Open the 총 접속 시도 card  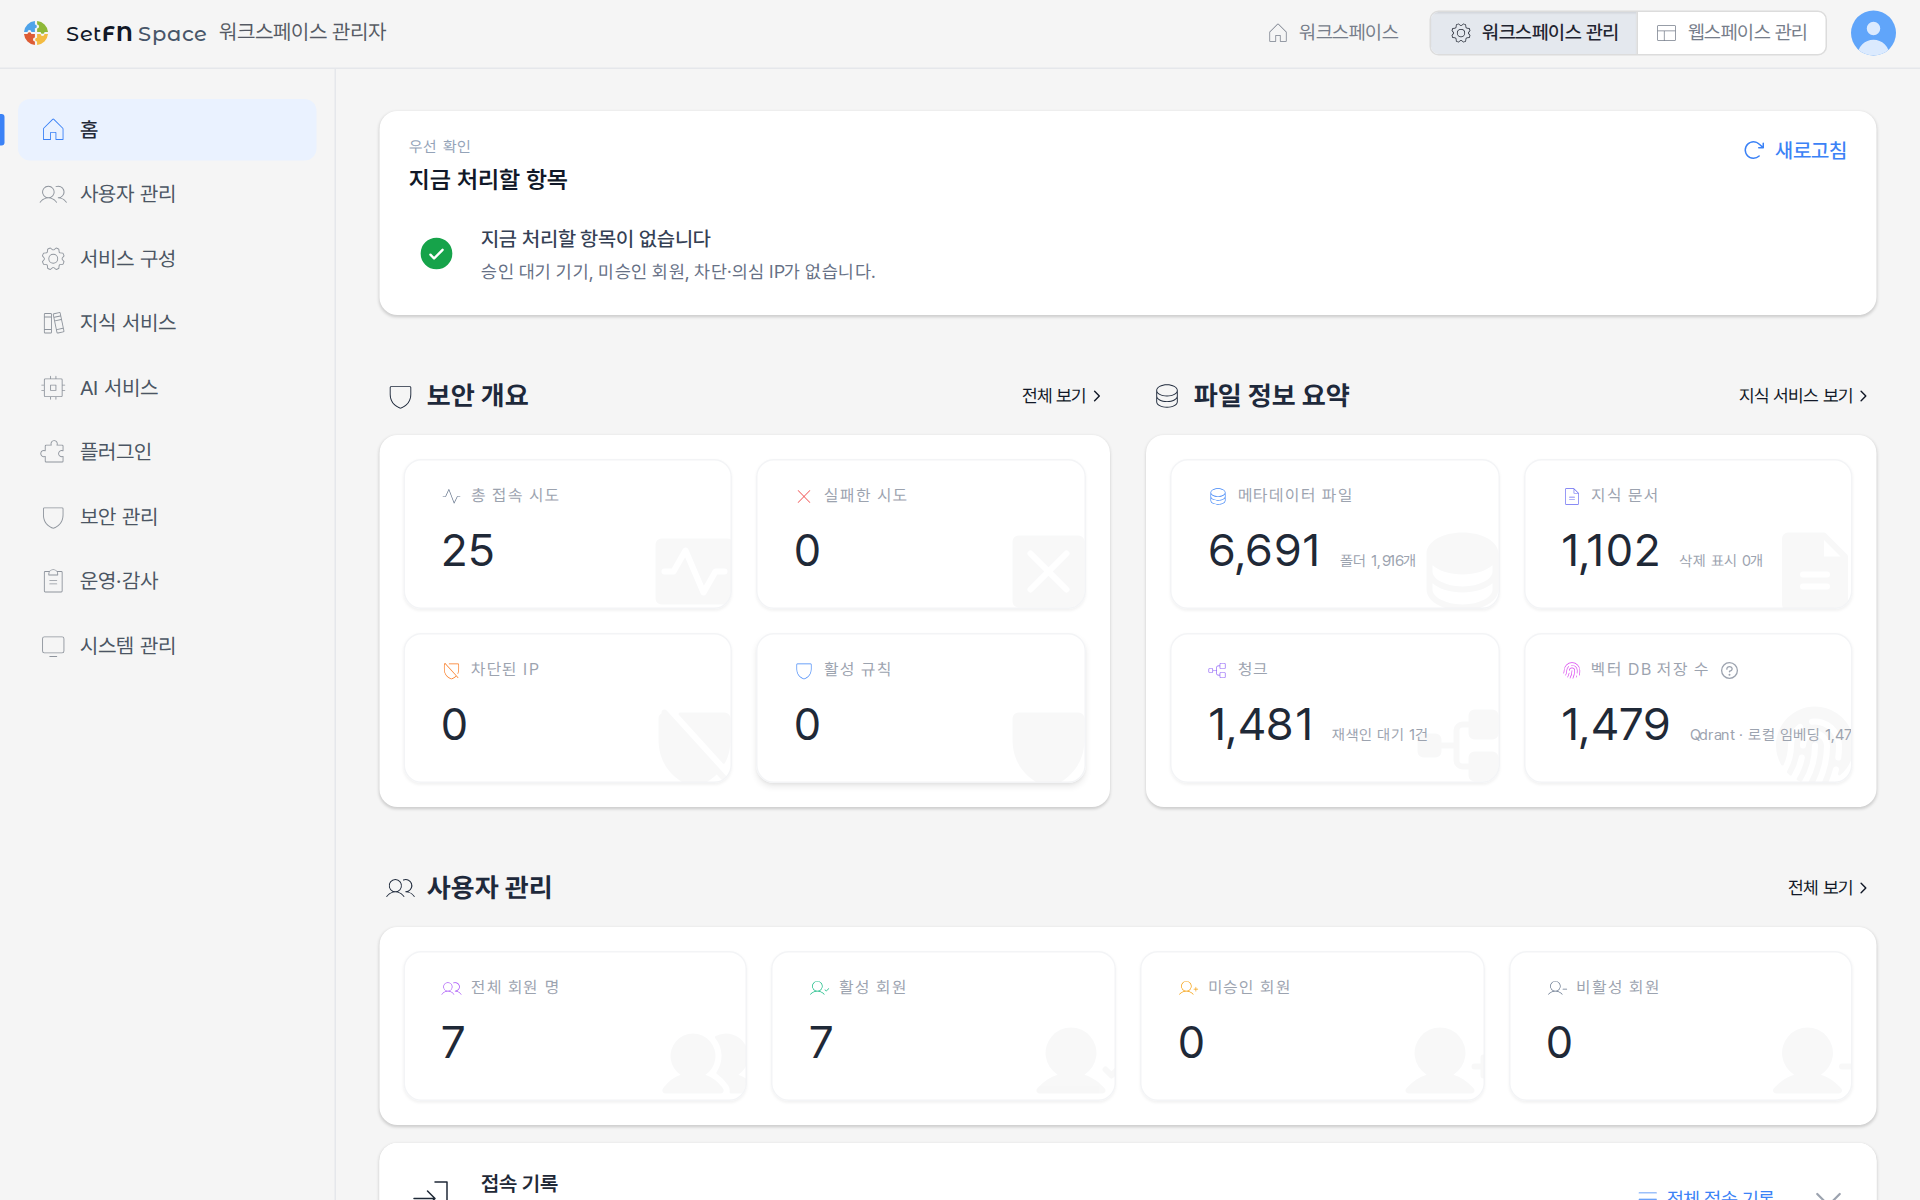point(568,534)
